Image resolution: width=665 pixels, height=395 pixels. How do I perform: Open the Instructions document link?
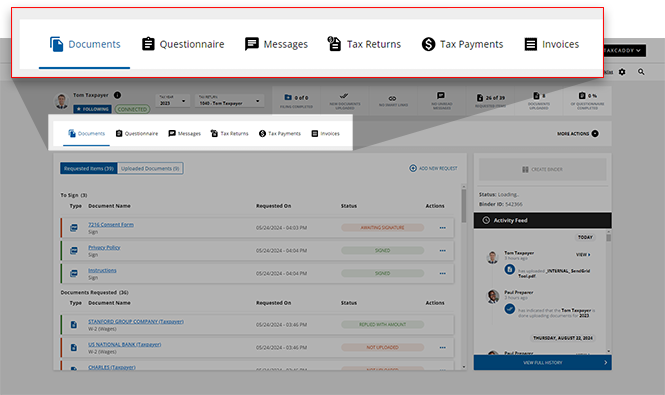click(102, 270)
